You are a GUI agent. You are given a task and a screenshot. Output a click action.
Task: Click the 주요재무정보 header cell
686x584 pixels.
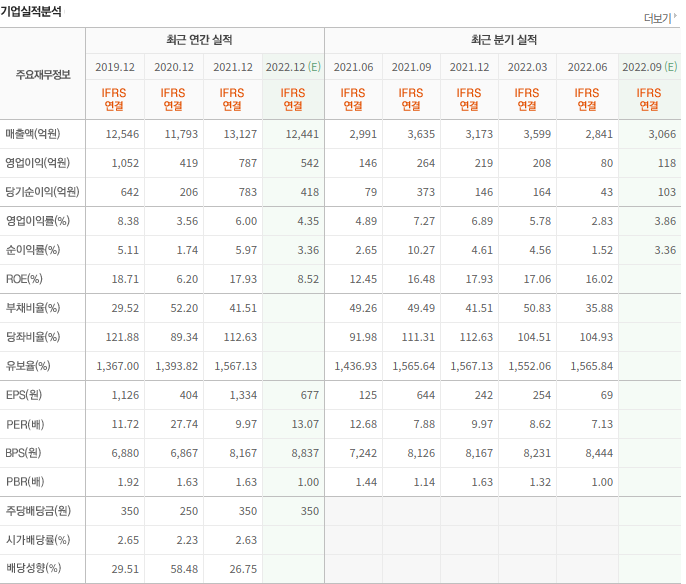[x=43, y=74]
